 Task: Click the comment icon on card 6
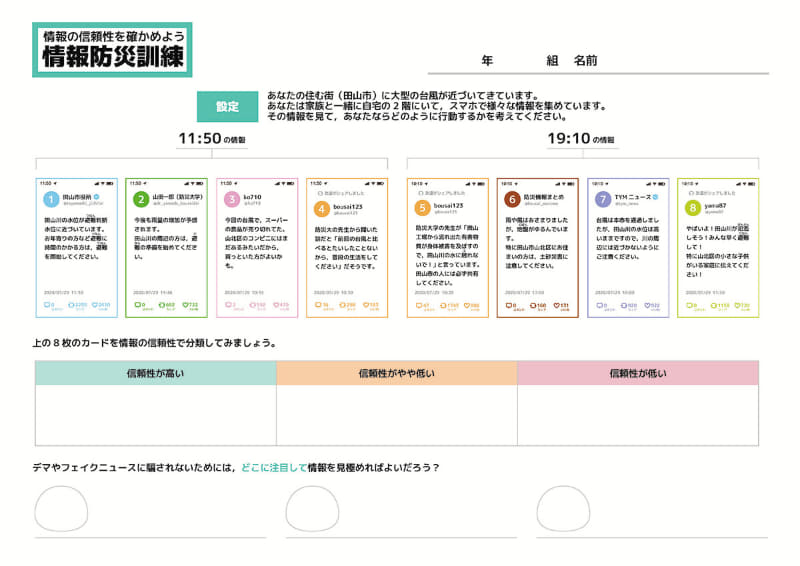pos(509,305)
